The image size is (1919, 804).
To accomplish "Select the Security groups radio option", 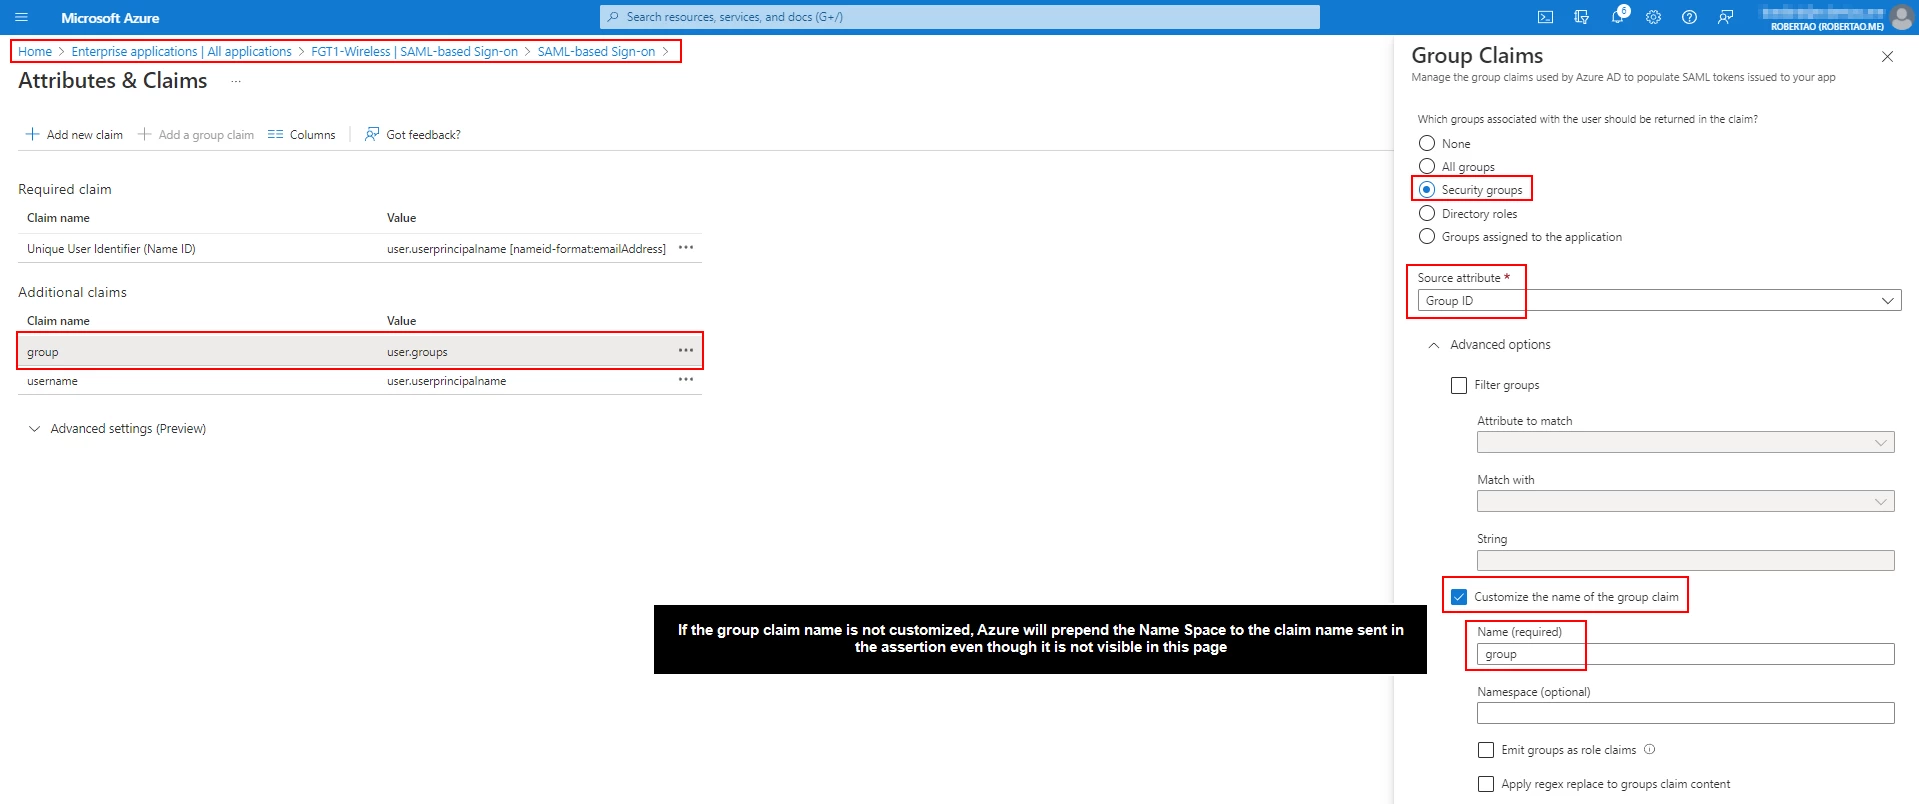I will (x=1427, y=189).
